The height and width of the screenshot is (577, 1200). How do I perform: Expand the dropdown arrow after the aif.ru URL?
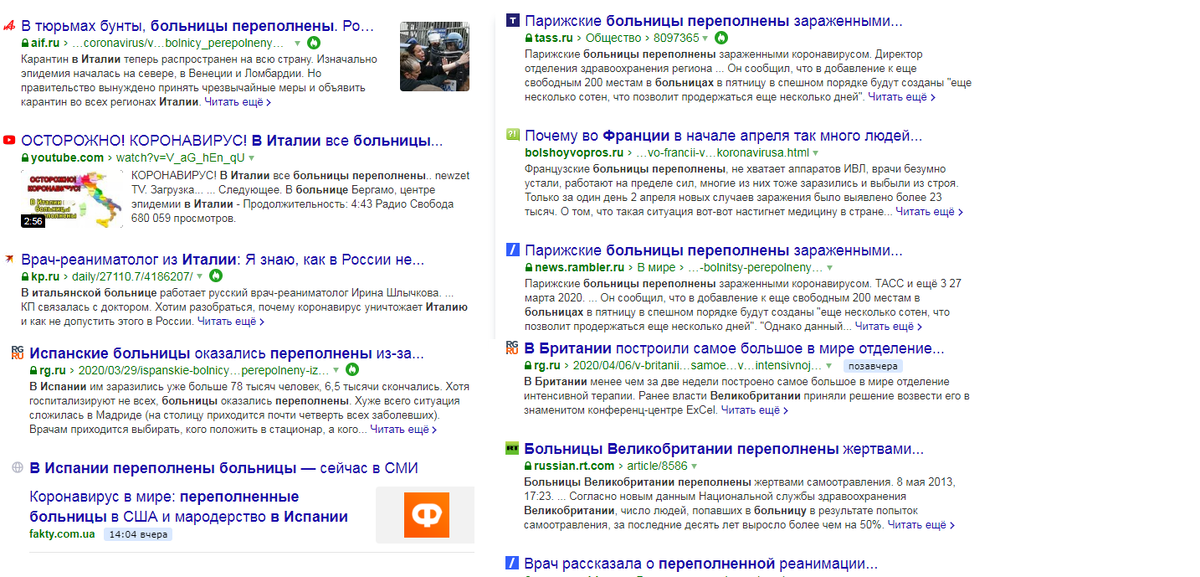click(x=297, y=44)
